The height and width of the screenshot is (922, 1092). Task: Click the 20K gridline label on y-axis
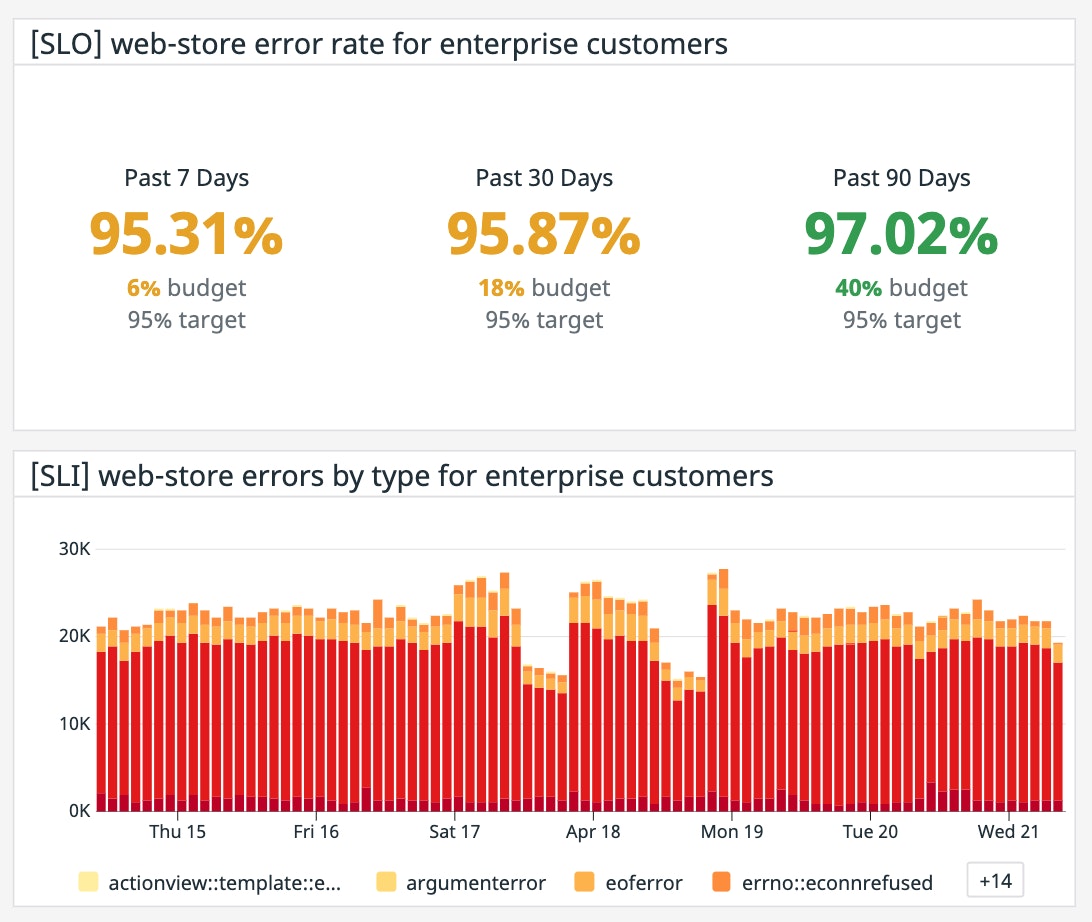74,636
